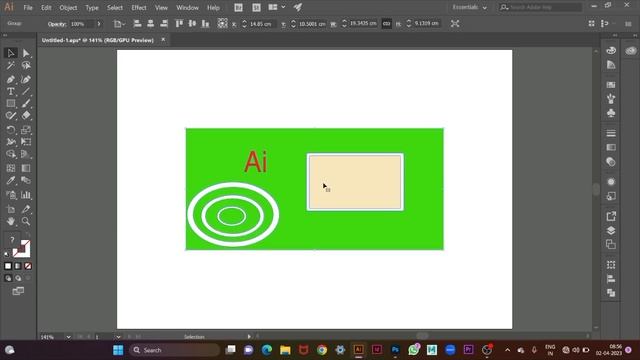Select the Zoom tool
This screenshot has height=360, width=640.
26,221
